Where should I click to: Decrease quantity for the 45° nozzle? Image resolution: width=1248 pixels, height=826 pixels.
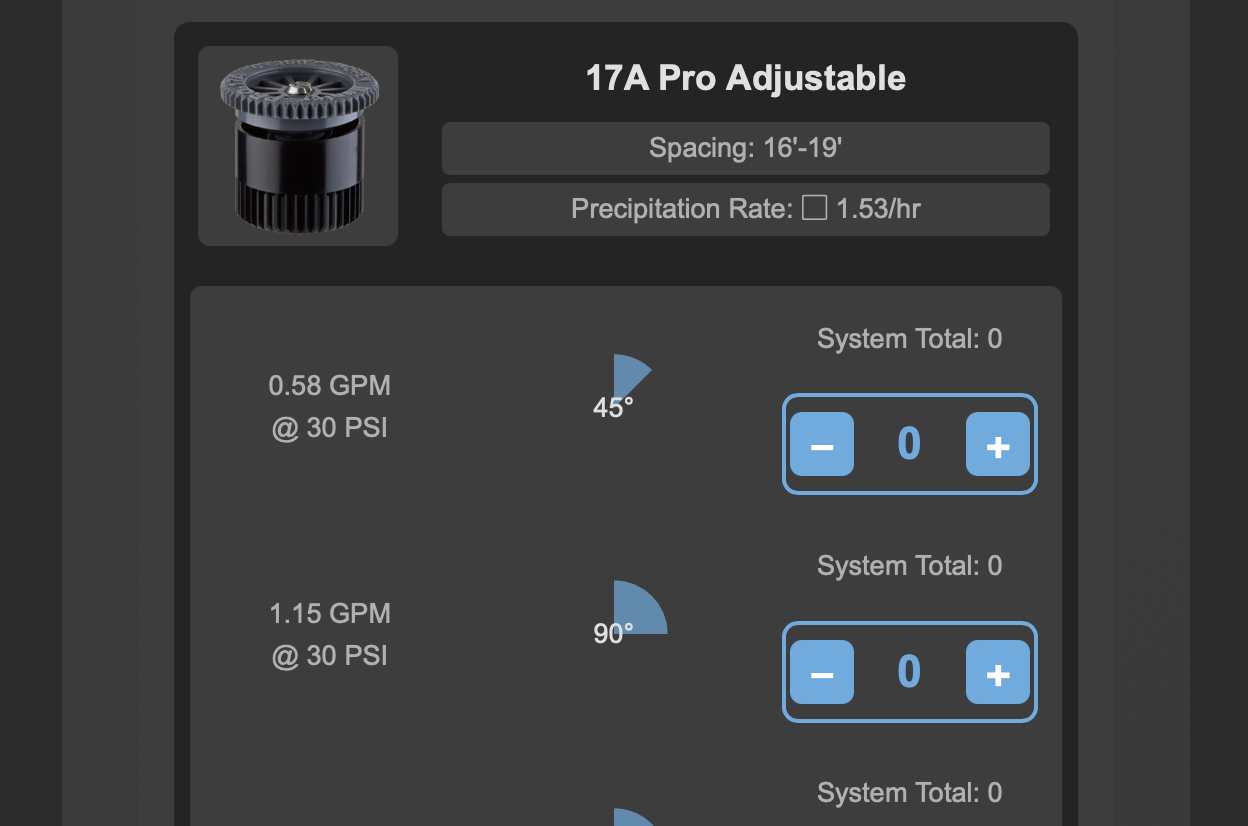[822, 444]
